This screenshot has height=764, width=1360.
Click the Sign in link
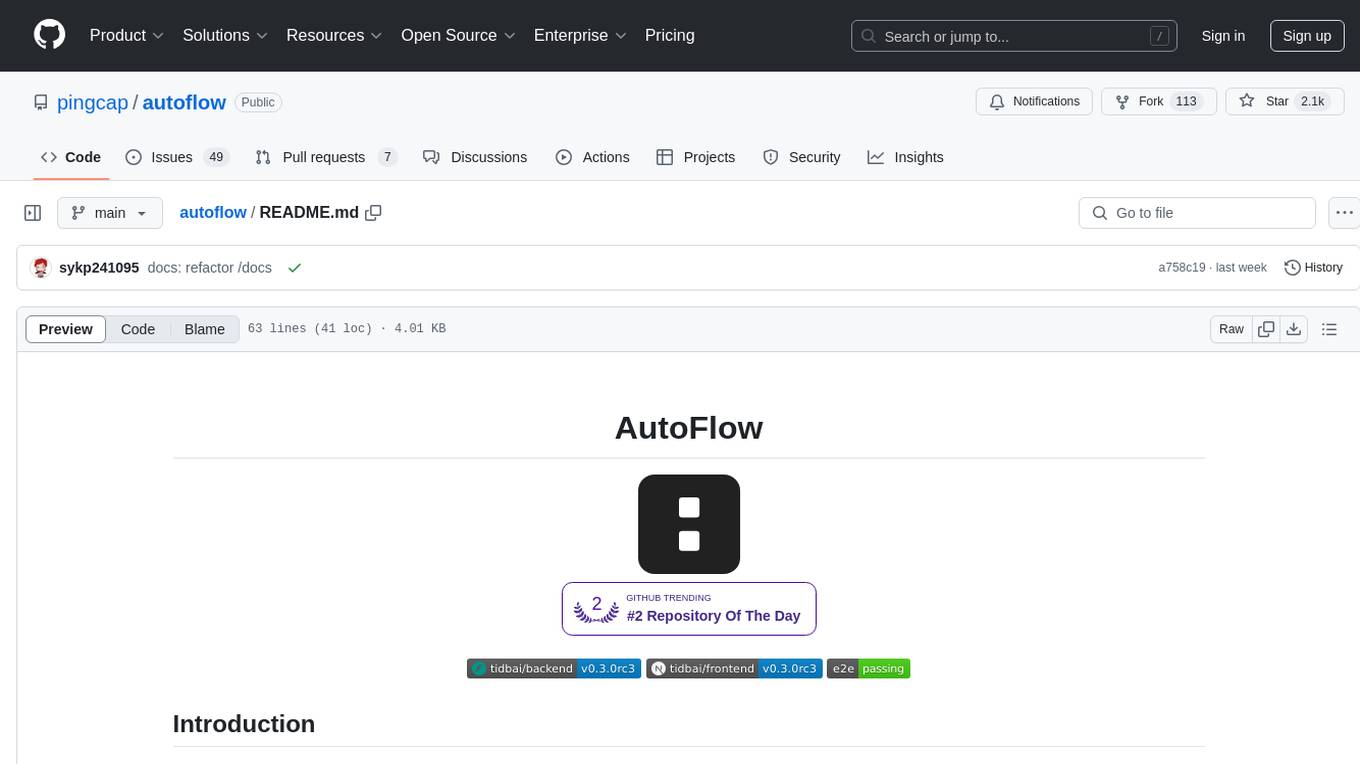pyautogui.click(x=1223, y=36)
